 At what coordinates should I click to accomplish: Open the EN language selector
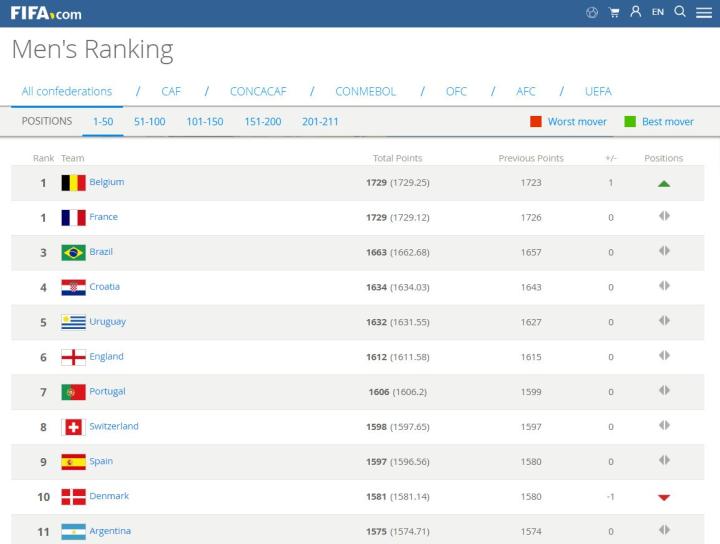coord(657,13)
